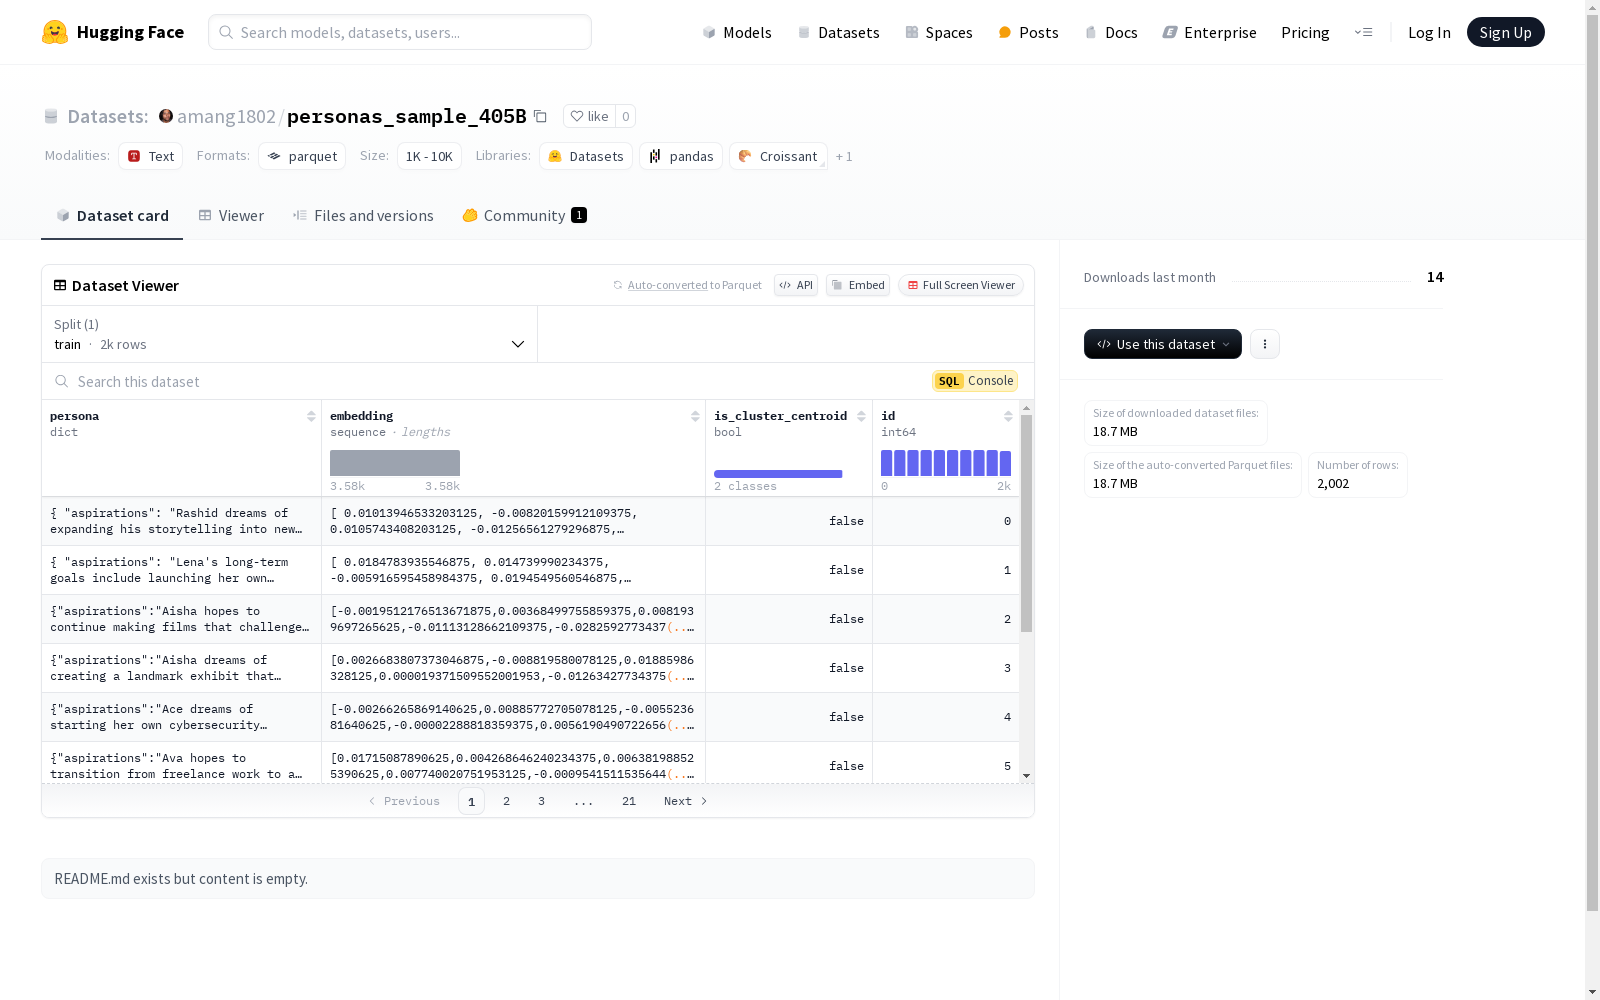Viewport: 1600px width, 1000px height.
Task: Switch to Files and versions tab
Action: click(363, 215)
